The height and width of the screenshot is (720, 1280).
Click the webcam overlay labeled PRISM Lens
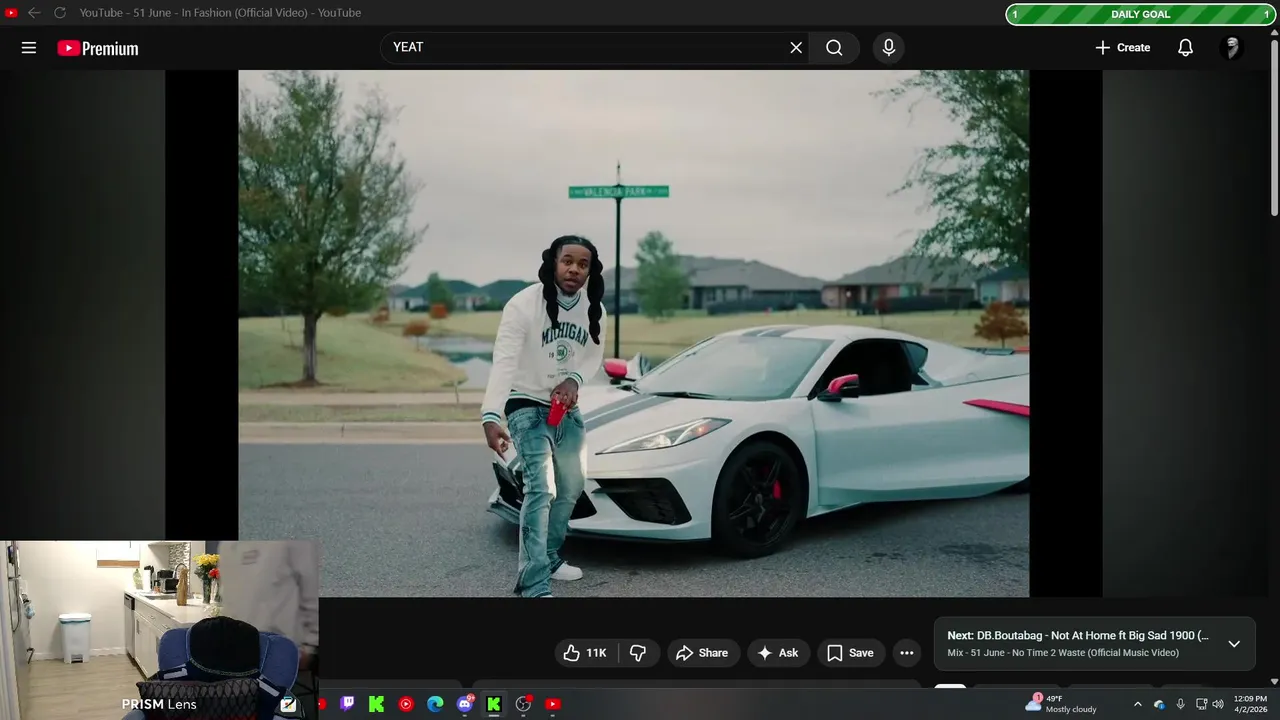(160, 630)
